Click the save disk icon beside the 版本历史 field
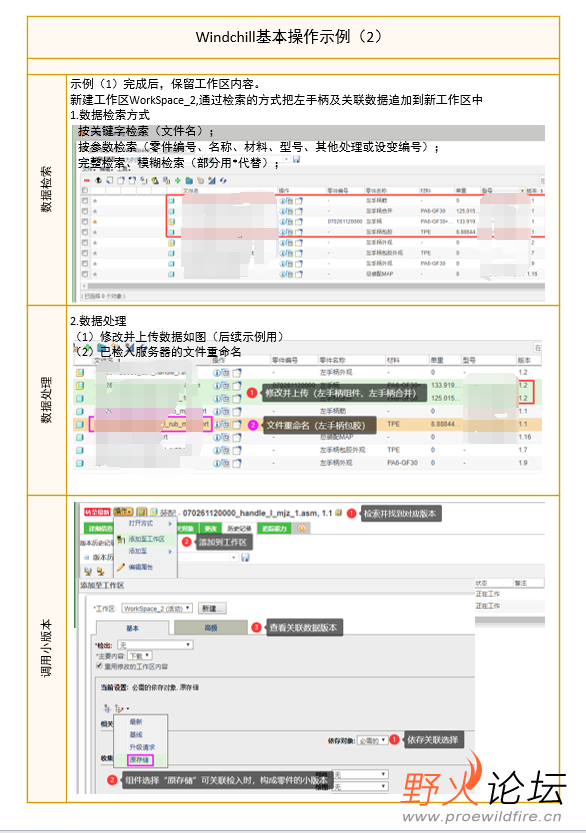The height and width of the screenshot is (833, 586). [245, 557]
